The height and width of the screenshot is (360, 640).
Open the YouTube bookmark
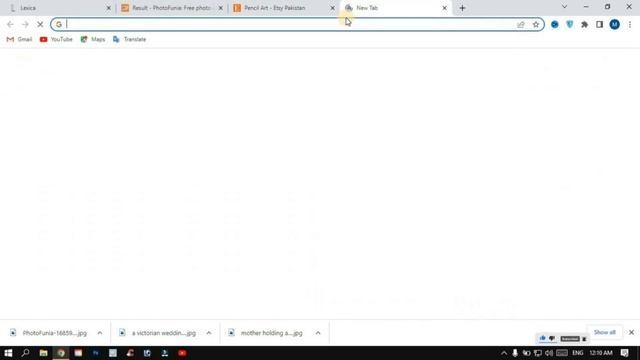[x=56, y=39]
